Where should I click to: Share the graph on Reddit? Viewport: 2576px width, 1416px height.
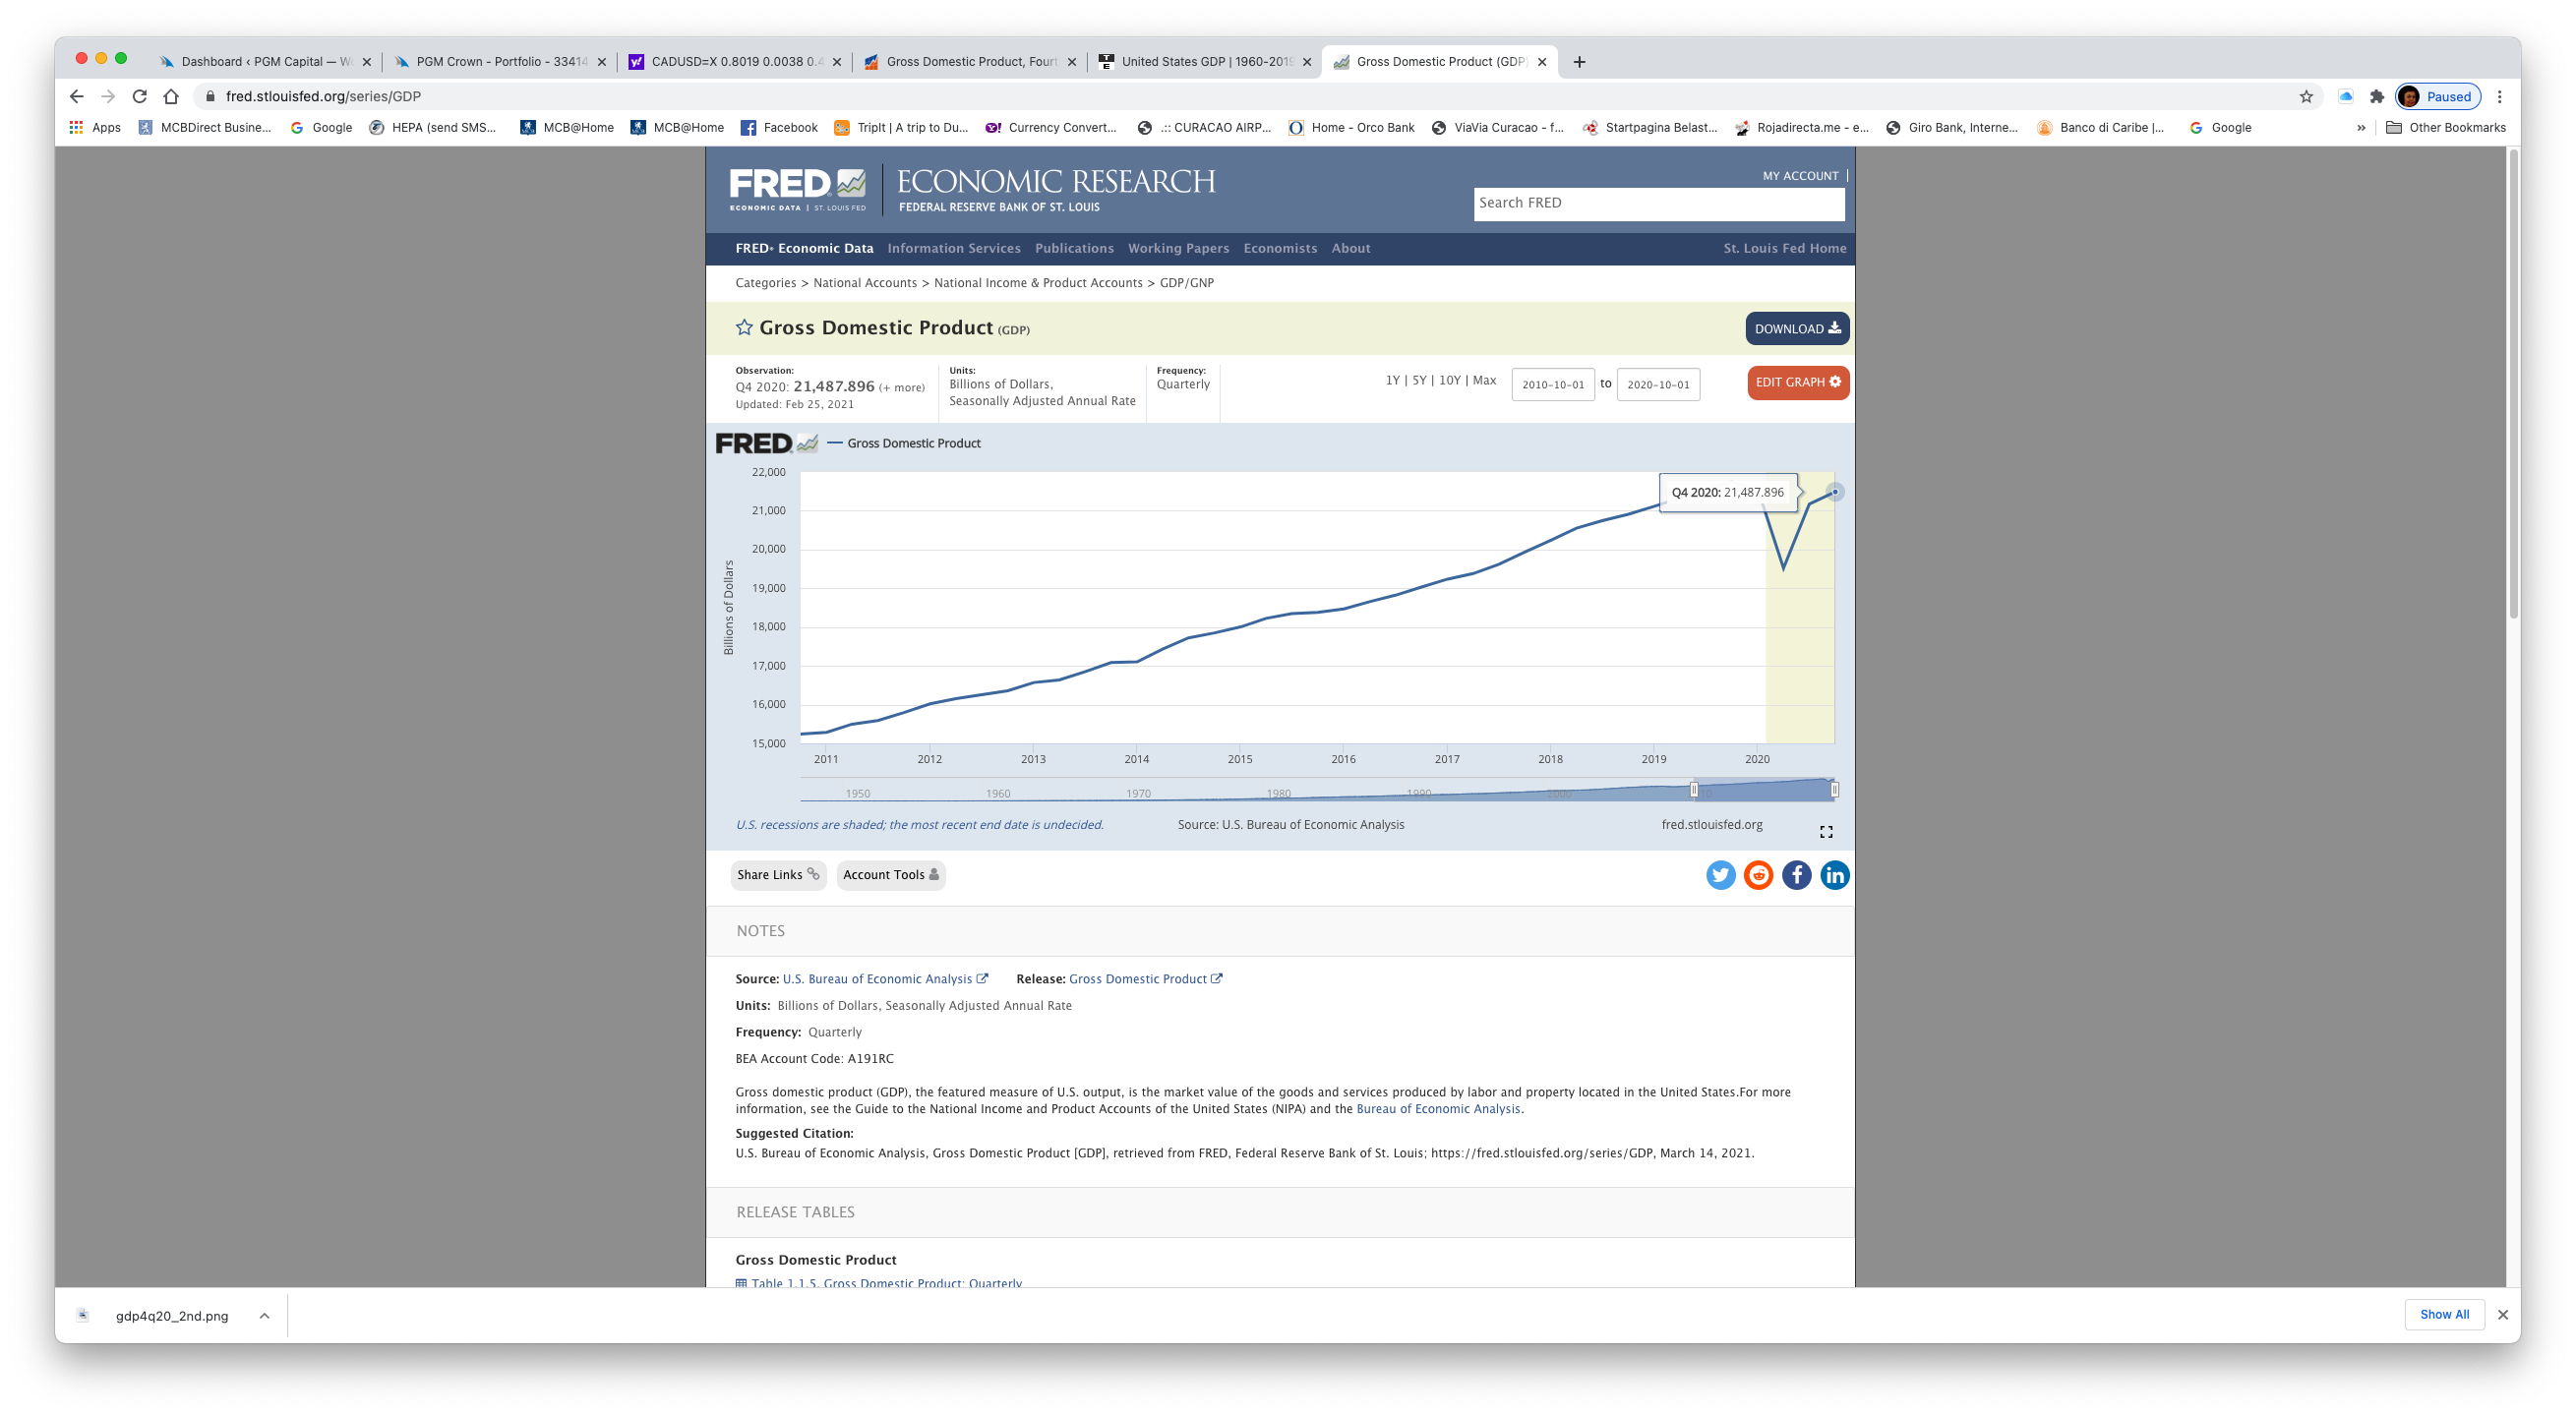click(1758, 875)
